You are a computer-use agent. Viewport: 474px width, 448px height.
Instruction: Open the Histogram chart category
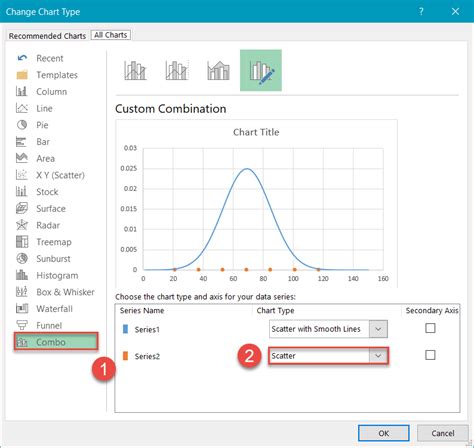coord(56,275)
